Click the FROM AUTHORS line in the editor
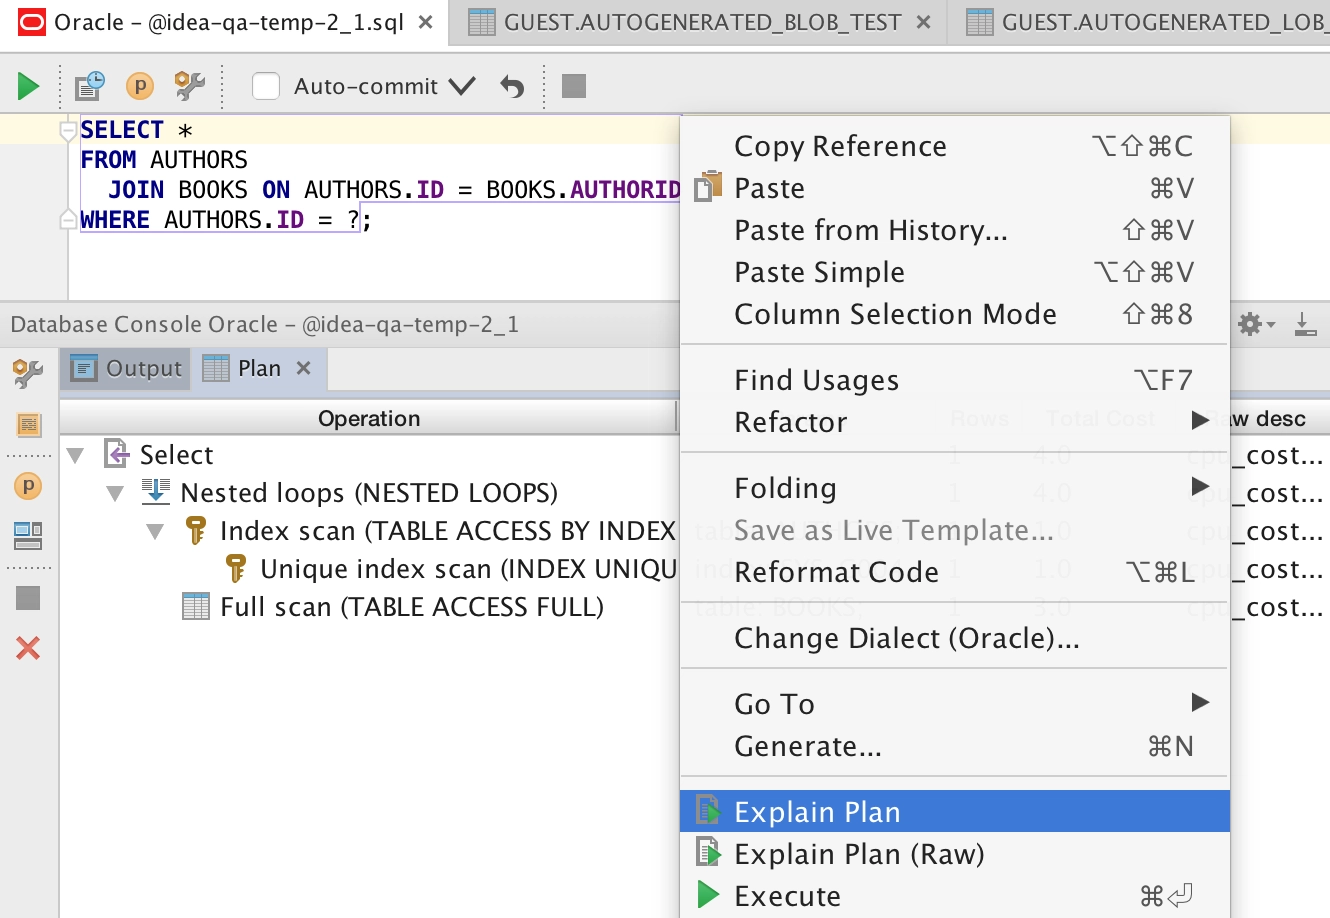 164,159
